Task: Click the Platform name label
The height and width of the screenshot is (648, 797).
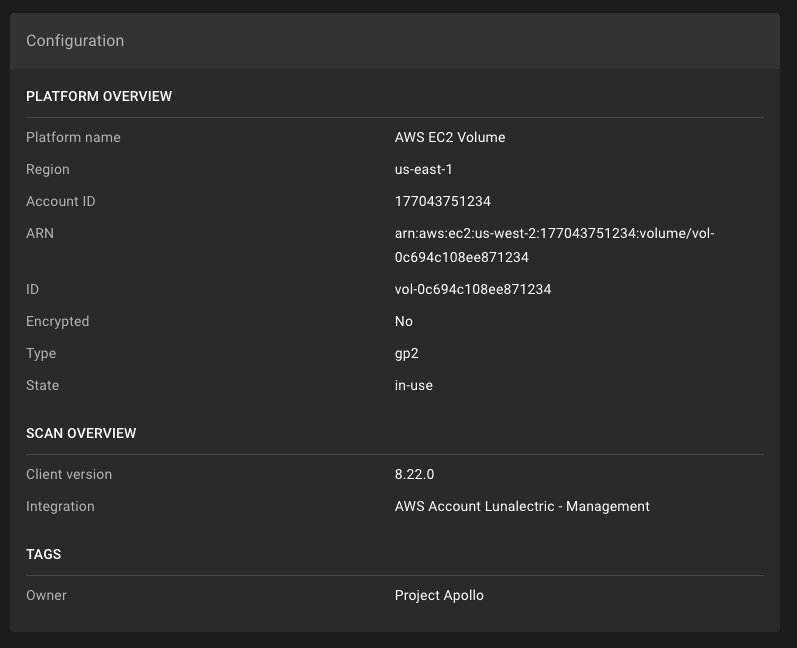Action: 73,137
